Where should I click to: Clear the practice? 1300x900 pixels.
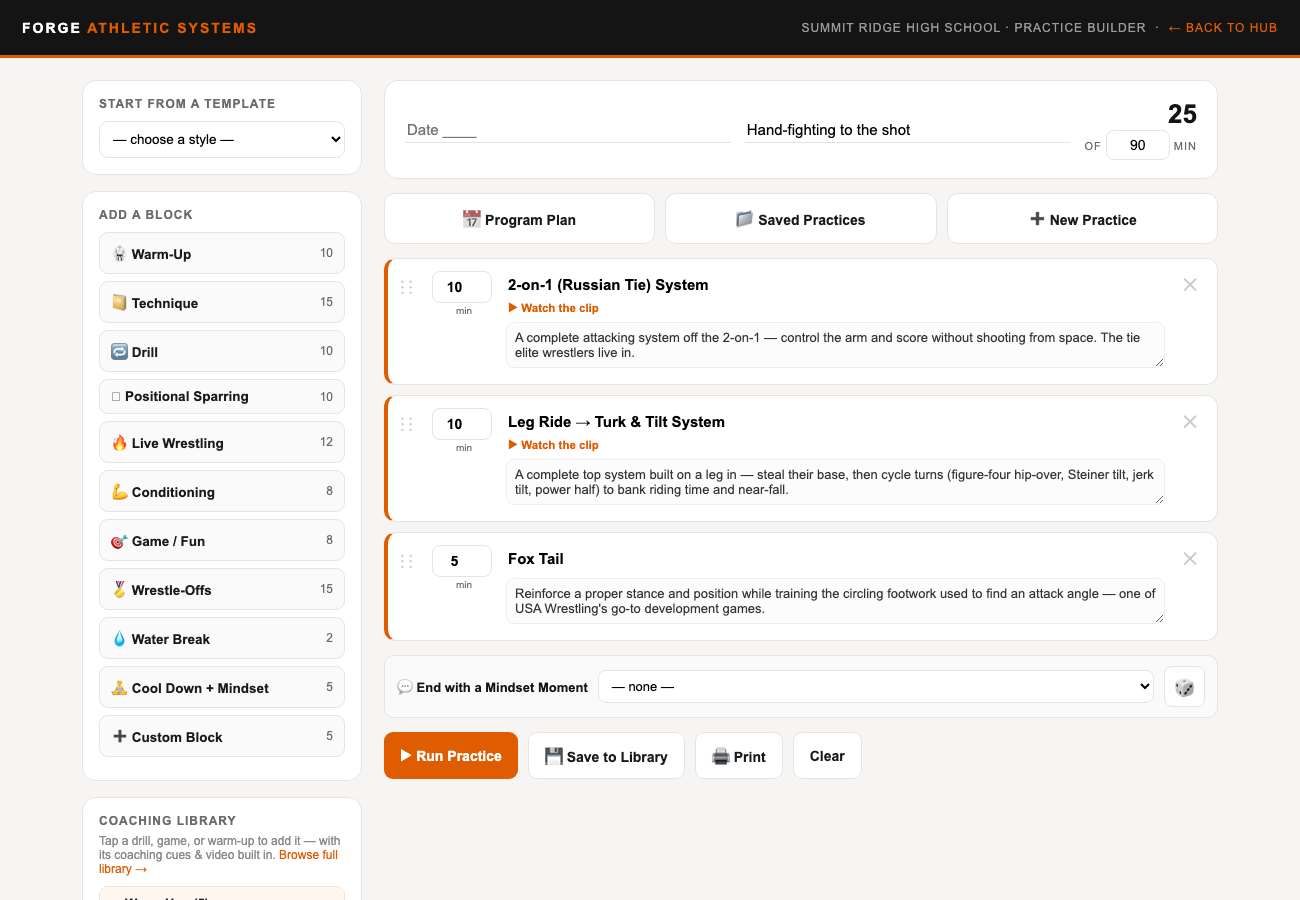827,756
